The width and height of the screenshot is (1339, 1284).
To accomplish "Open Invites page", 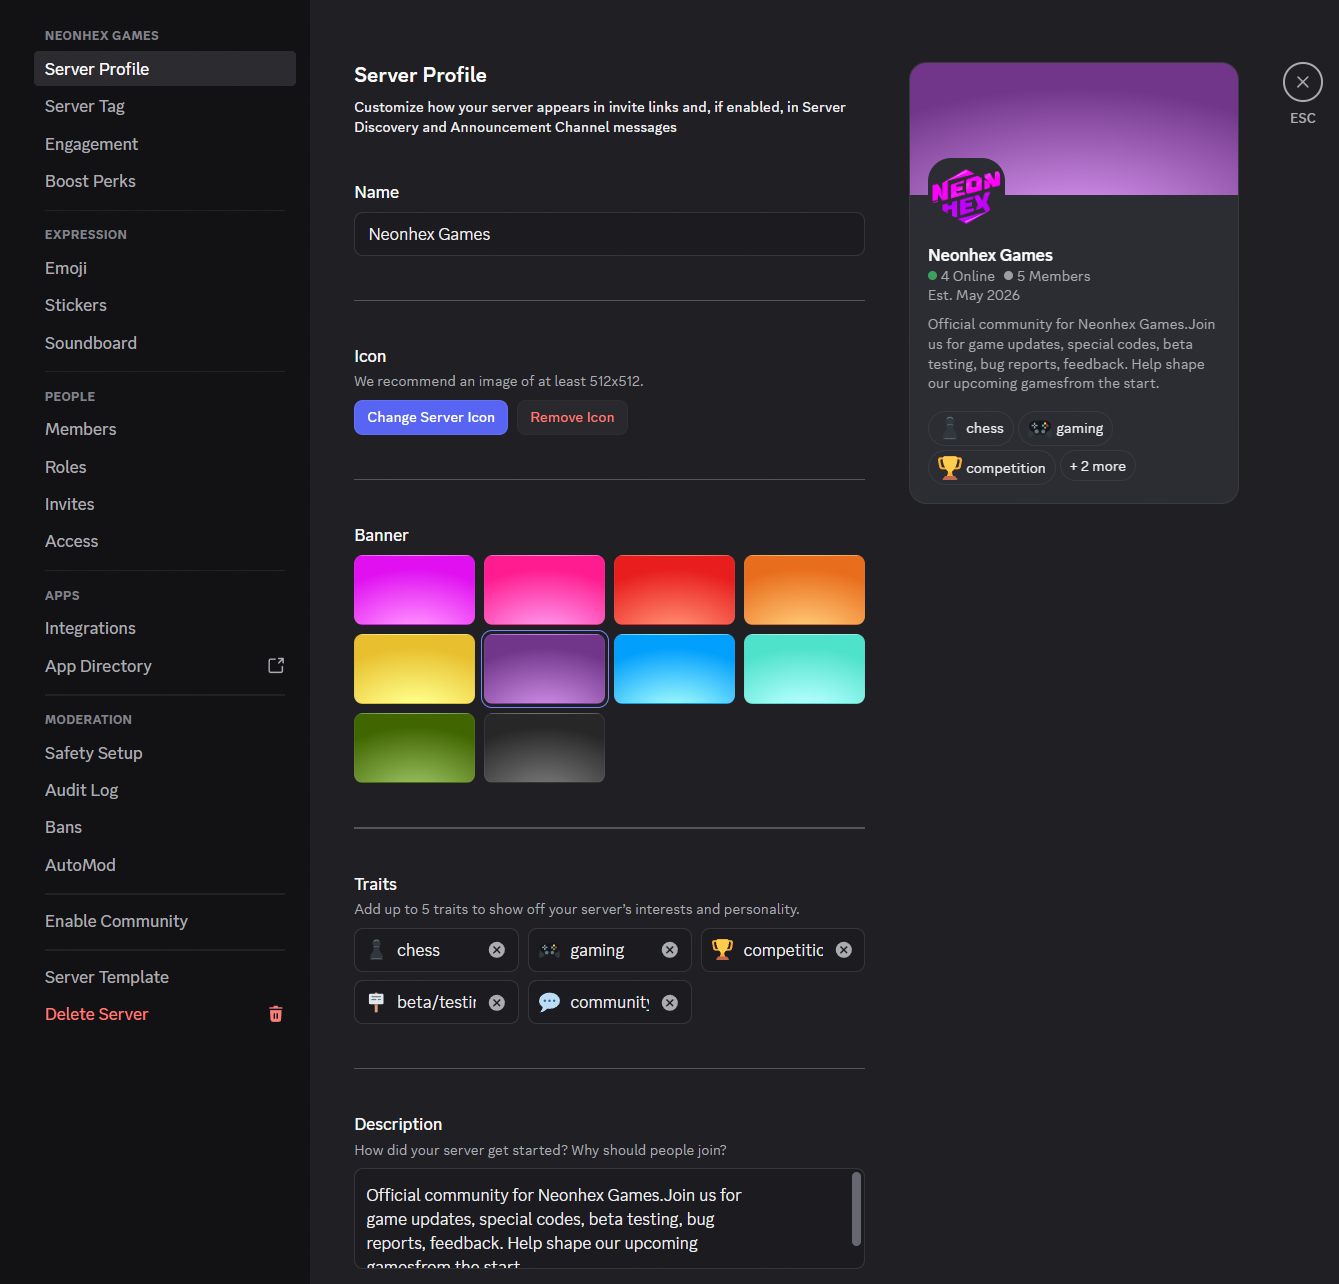I will pos(165,504).
